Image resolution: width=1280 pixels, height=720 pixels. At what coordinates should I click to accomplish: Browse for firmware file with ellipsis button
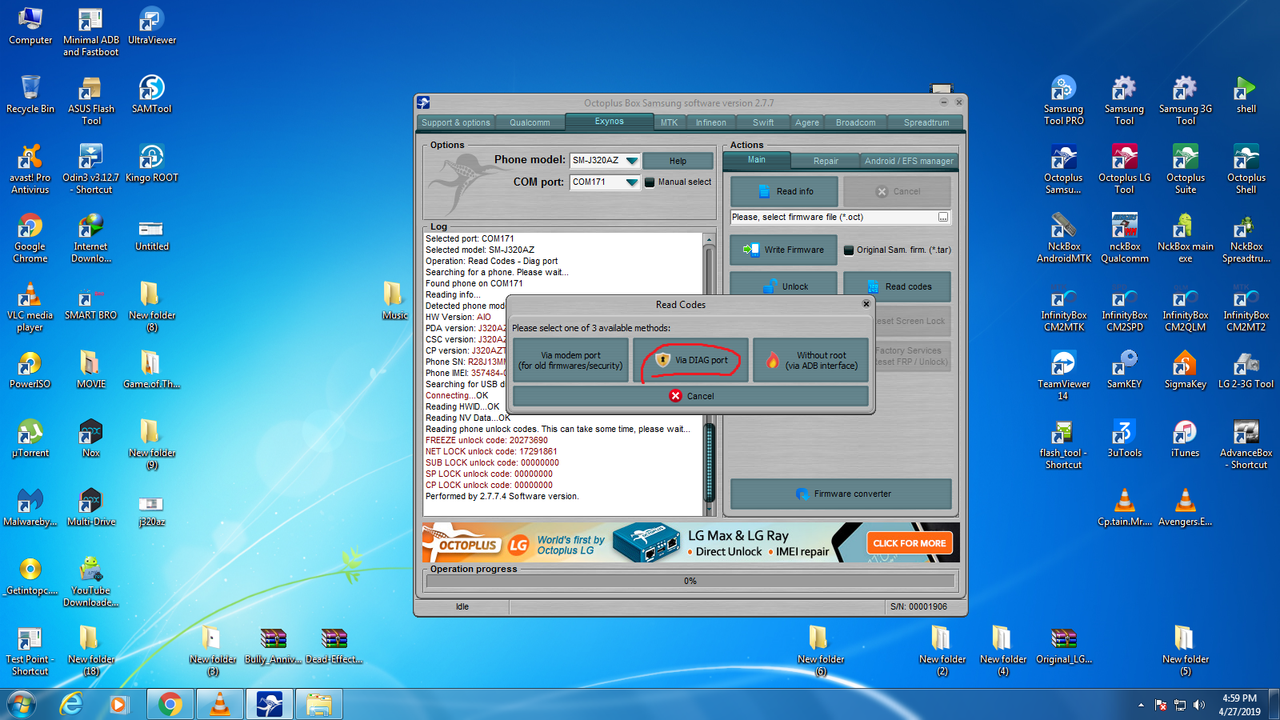942,217
